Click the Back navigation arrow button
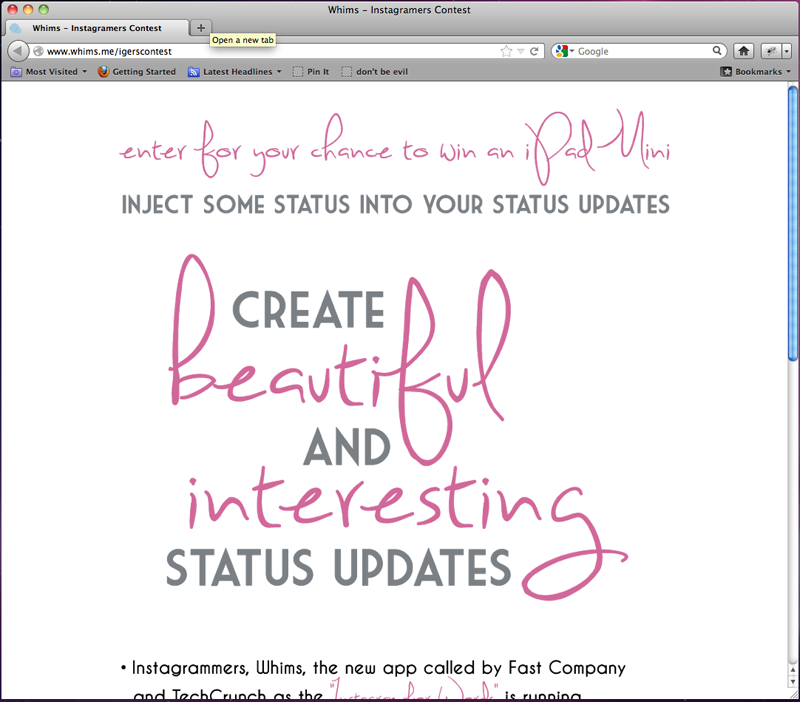 coord(18,51)
